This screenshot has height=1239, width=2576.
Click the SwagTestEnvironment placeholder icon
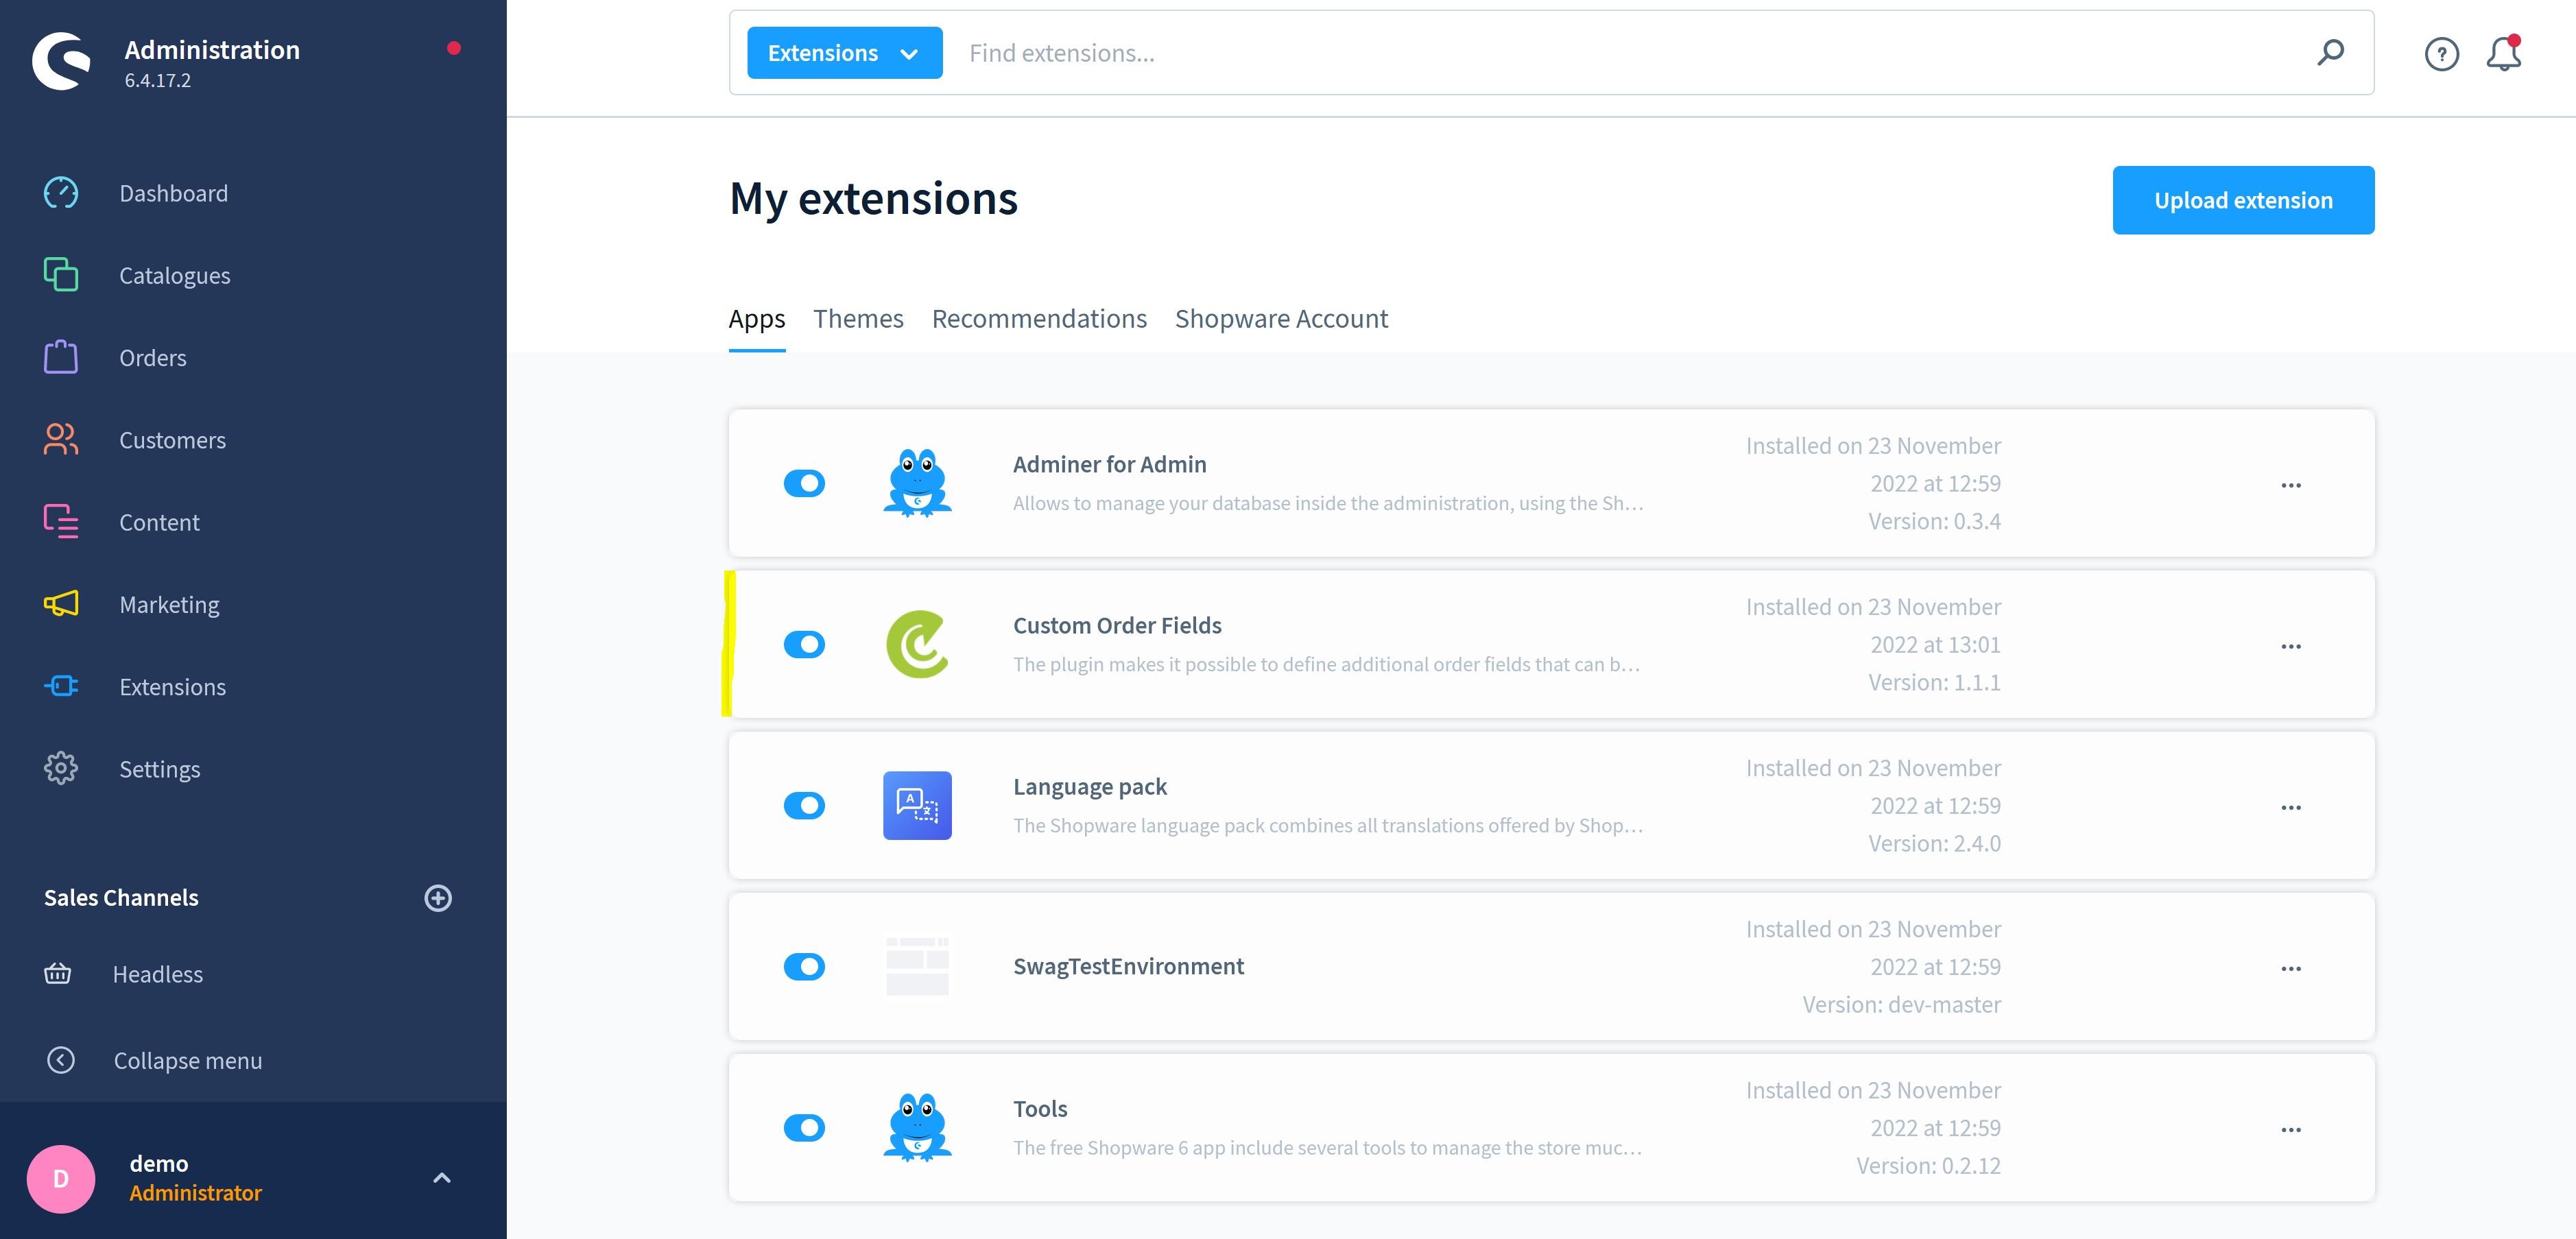pos(917,966)
